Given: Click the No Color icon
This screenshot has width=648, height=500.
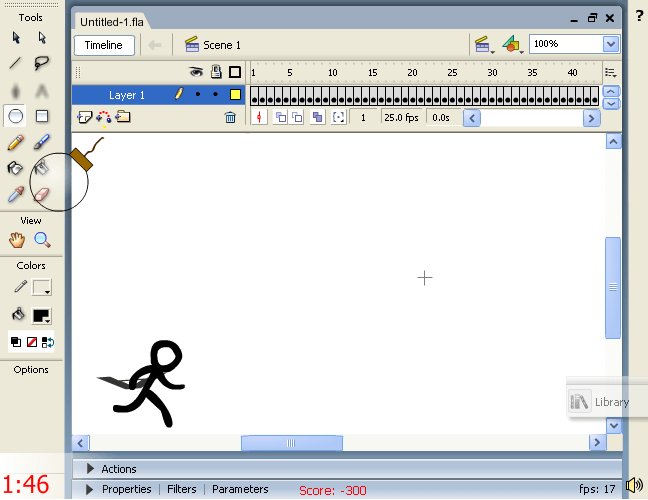Looking at the screenshot, I should tap(32, 342).
